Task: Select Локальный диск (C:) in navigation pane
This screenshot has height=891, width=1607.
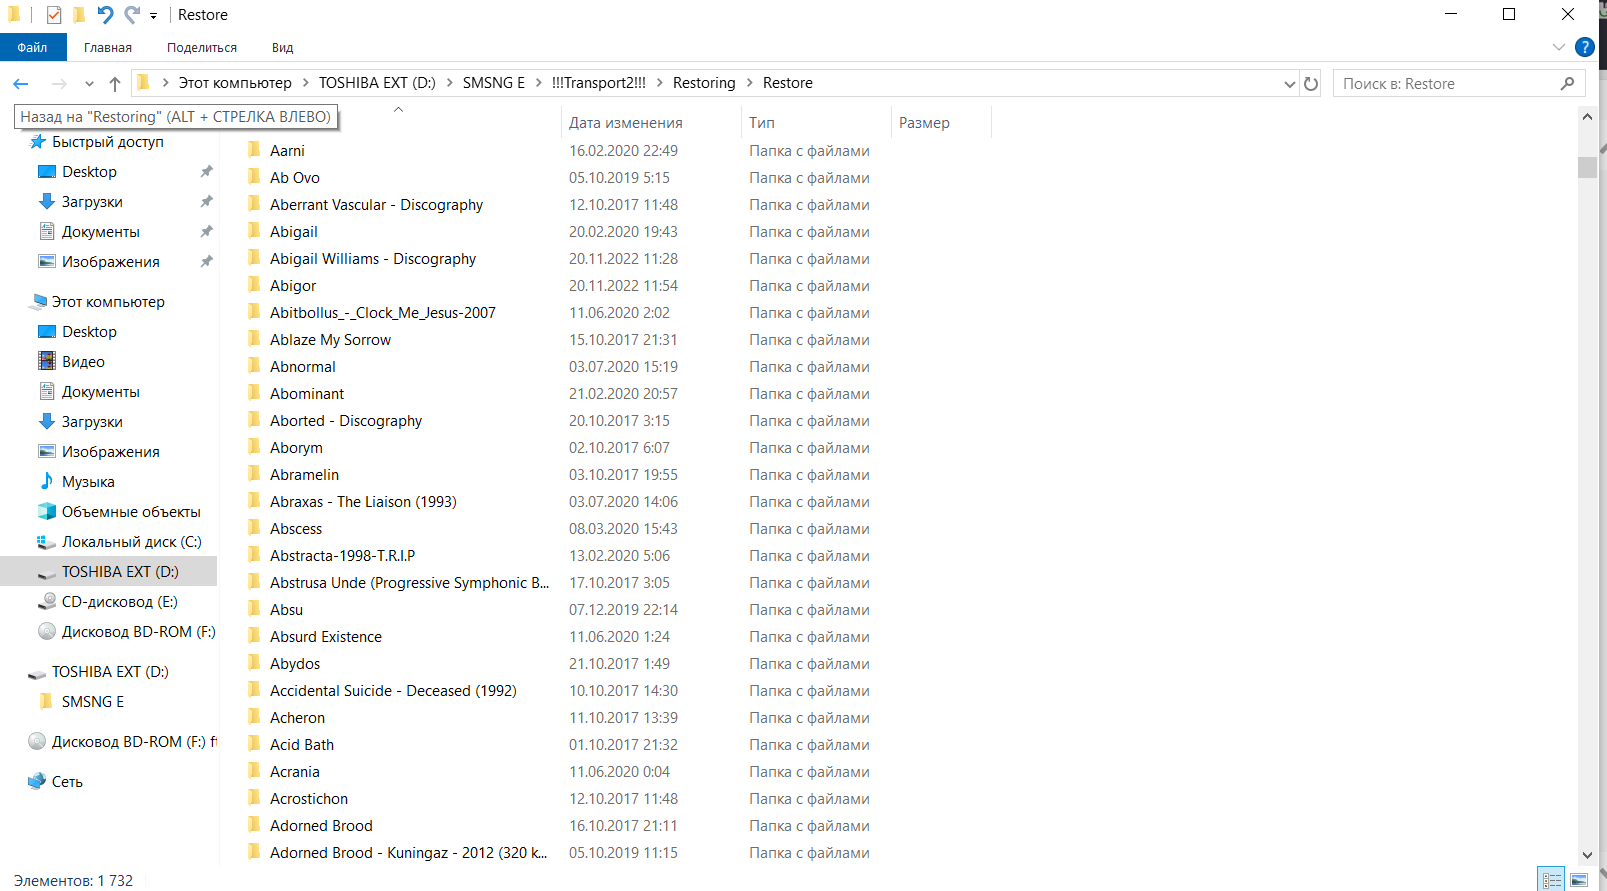Action: click(x=131, y=542)
